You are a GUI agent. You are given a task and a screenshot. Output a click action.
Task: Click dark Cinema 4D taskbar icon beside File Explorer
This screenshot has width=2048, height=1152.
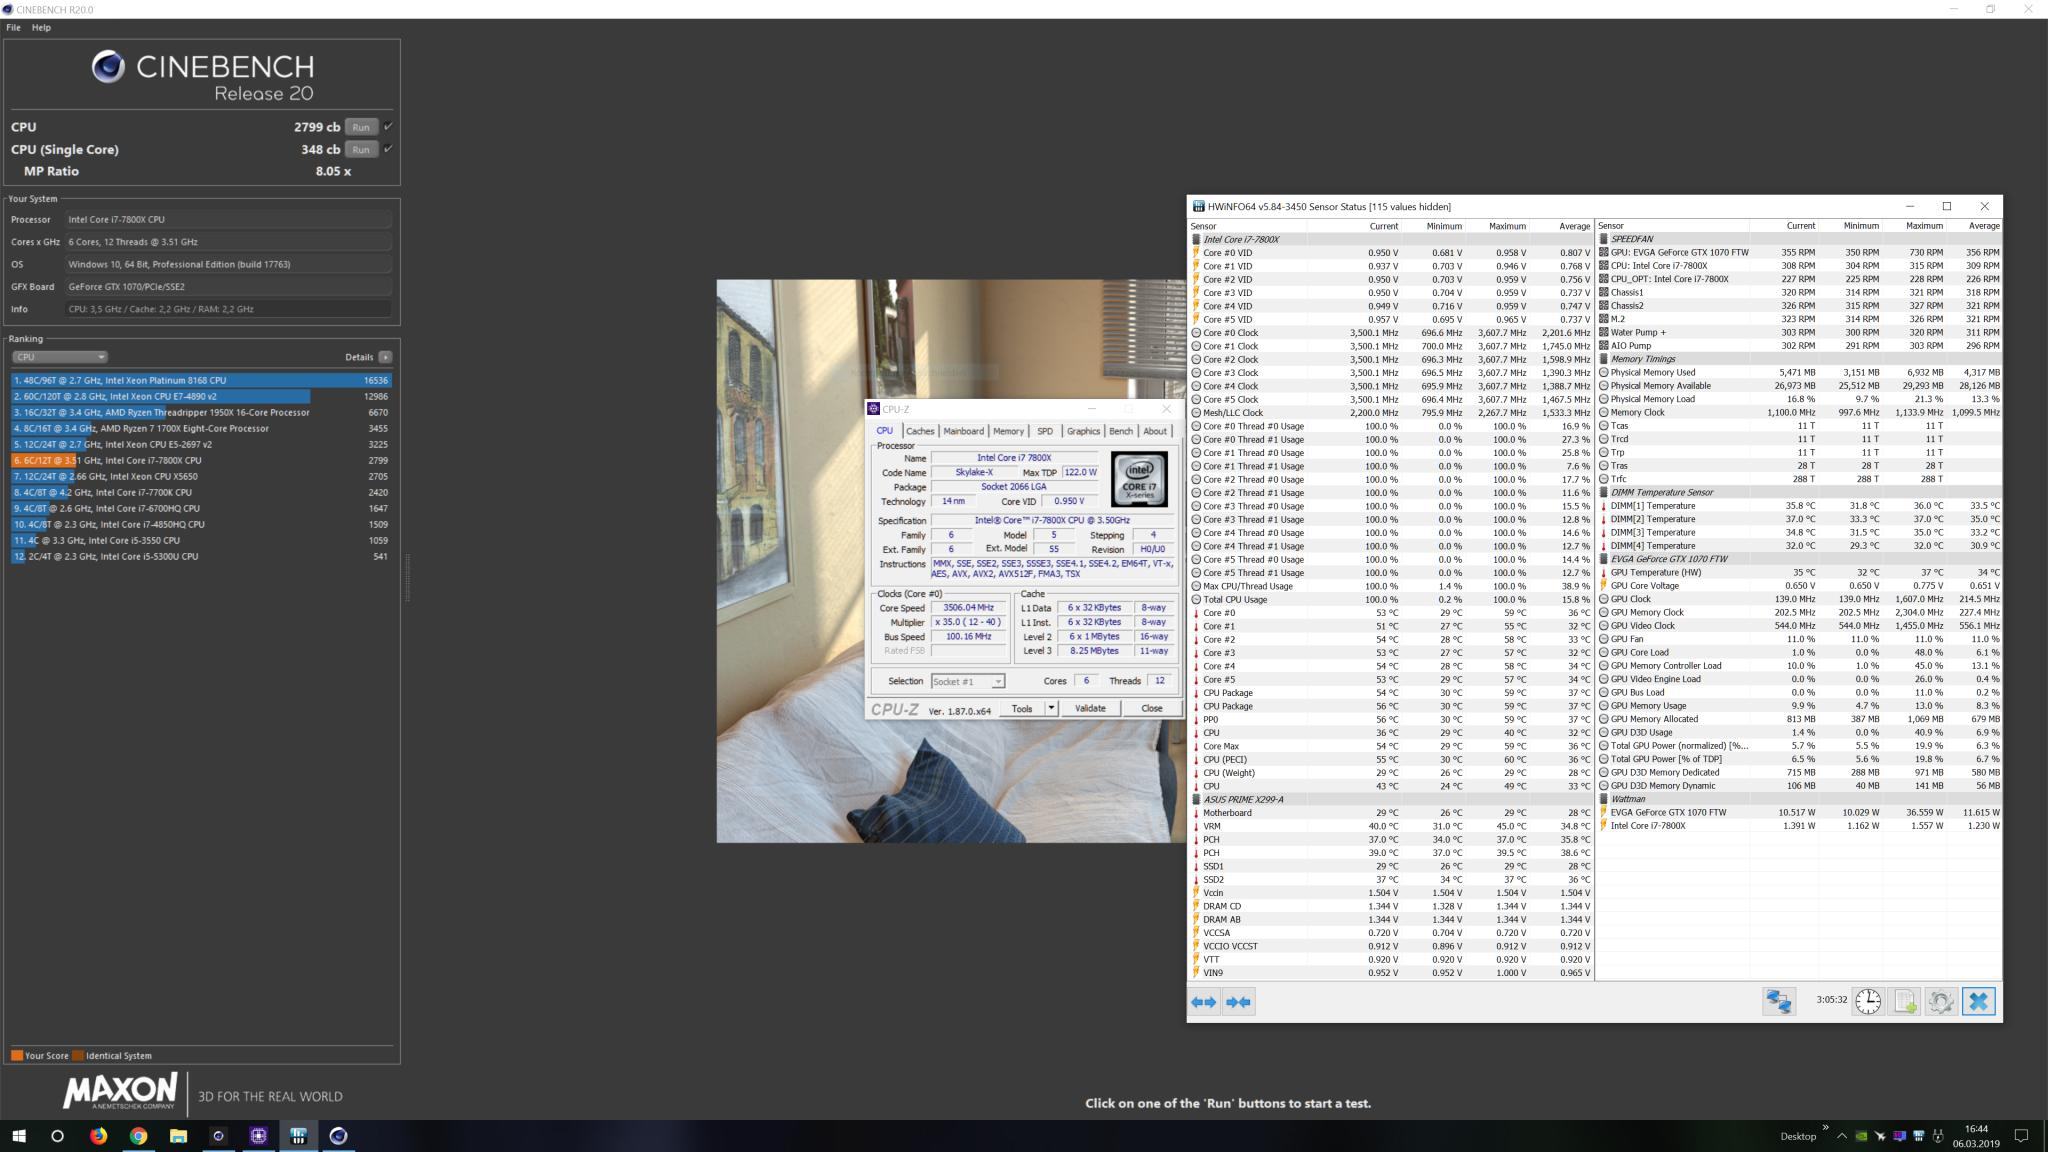[218, 1136]
